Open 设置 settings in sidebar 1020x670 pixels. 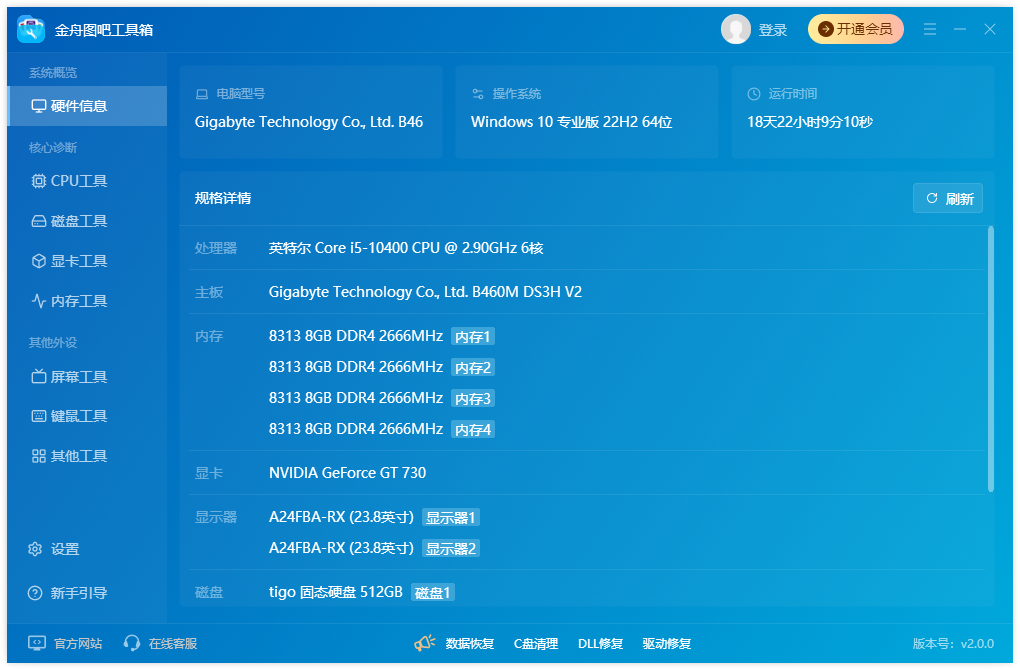point(54,550)
